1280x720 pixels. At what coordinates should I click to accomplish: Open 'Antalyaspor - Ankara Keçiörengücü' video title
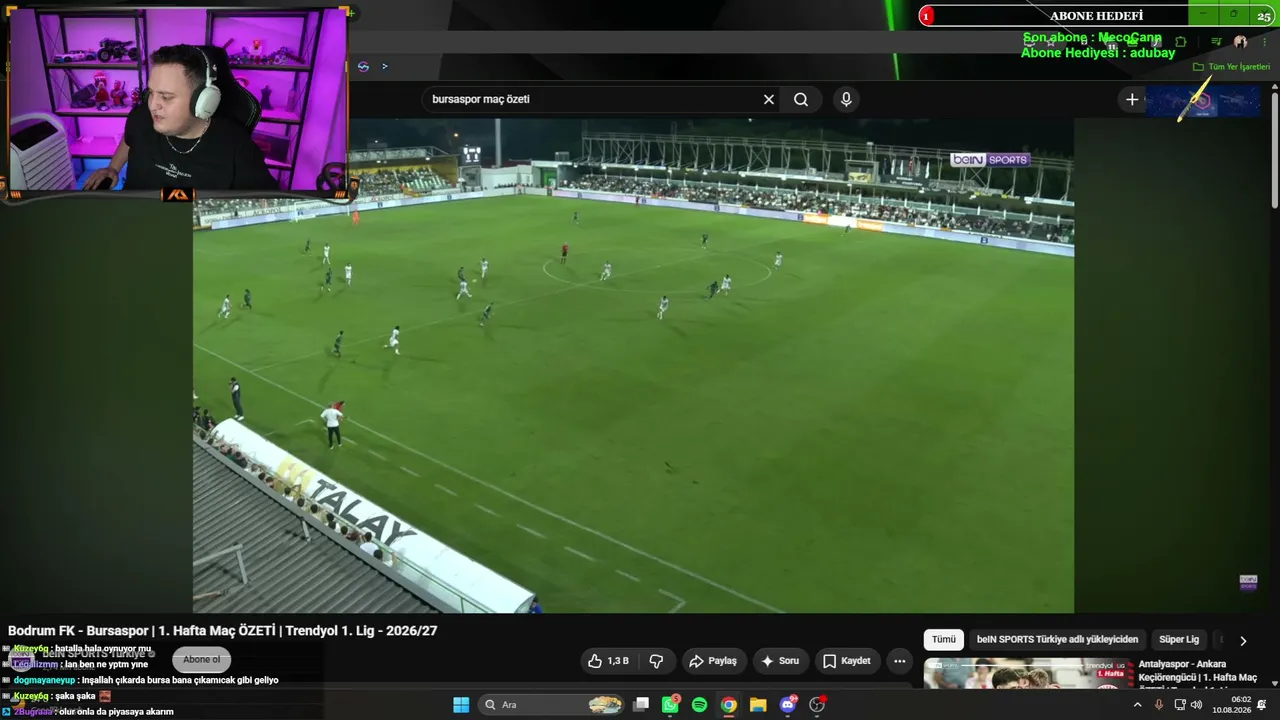(1198, 671)
